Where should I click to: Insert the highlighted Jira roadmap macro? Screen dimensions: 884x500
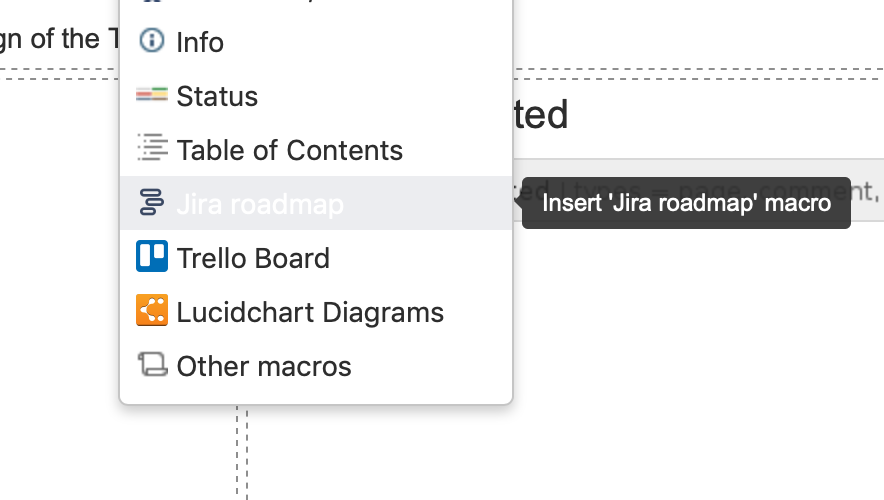click(316, 203)
